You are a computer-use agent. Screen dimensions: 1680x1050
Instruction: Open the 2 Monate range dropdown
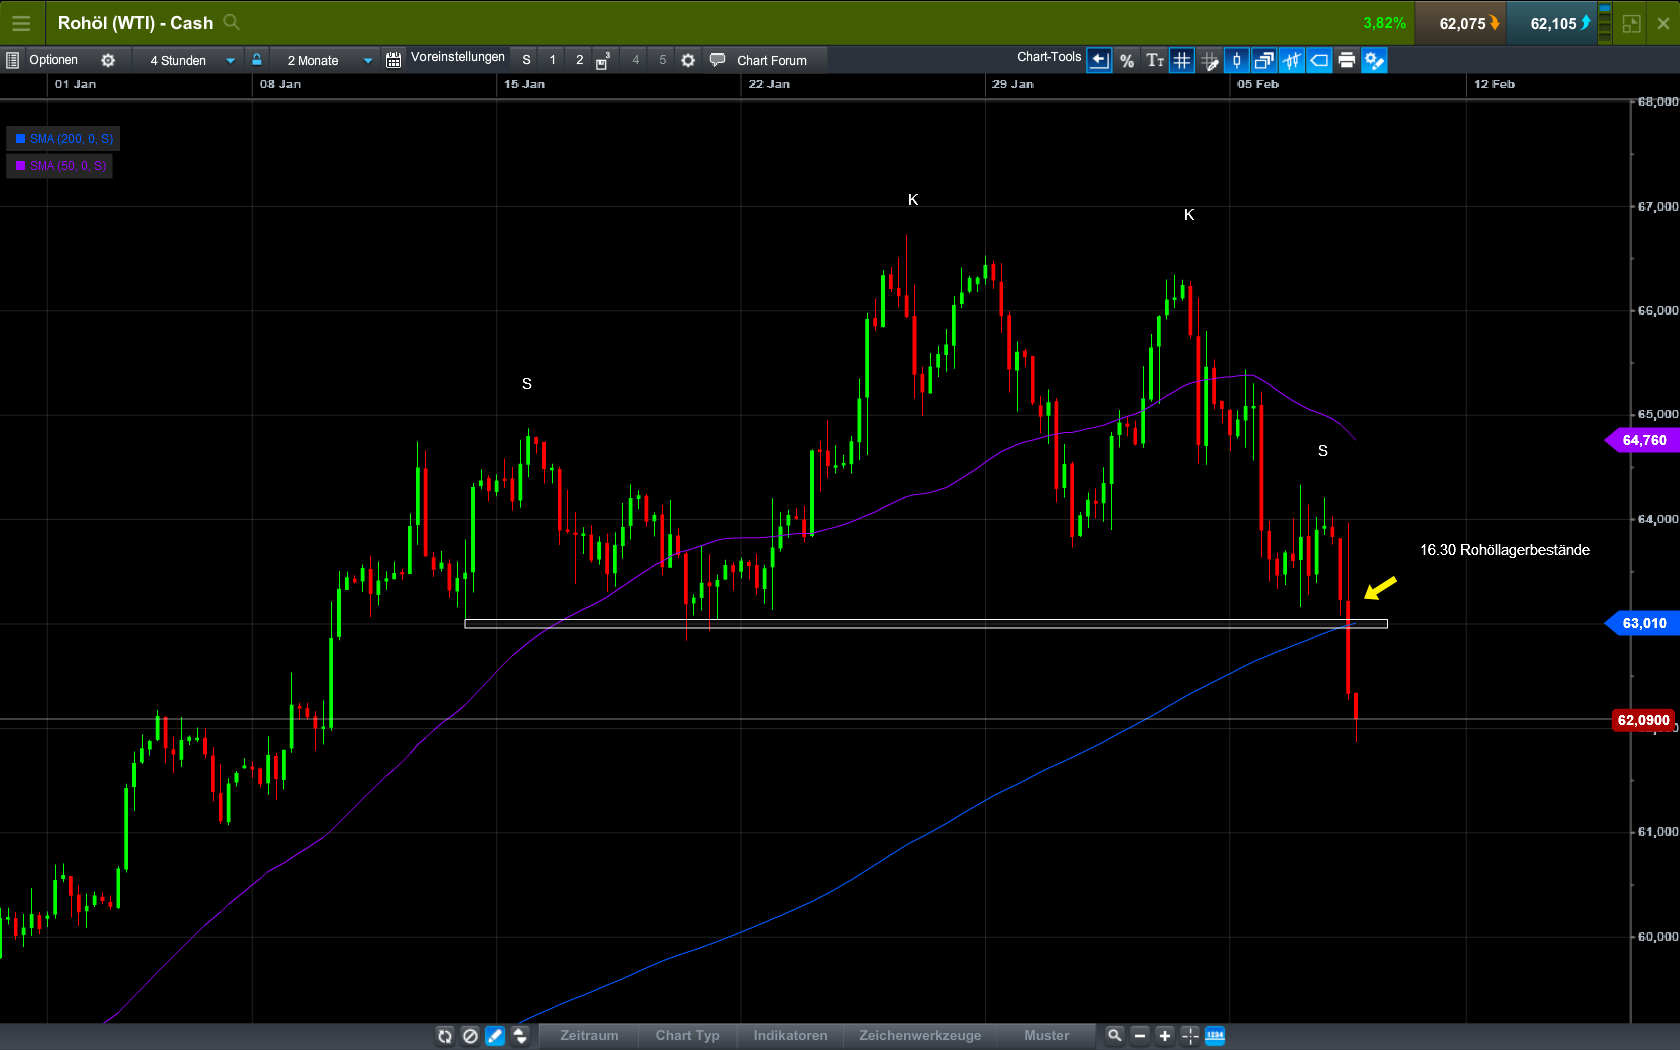pyautogui.click(x=322, y=60)
